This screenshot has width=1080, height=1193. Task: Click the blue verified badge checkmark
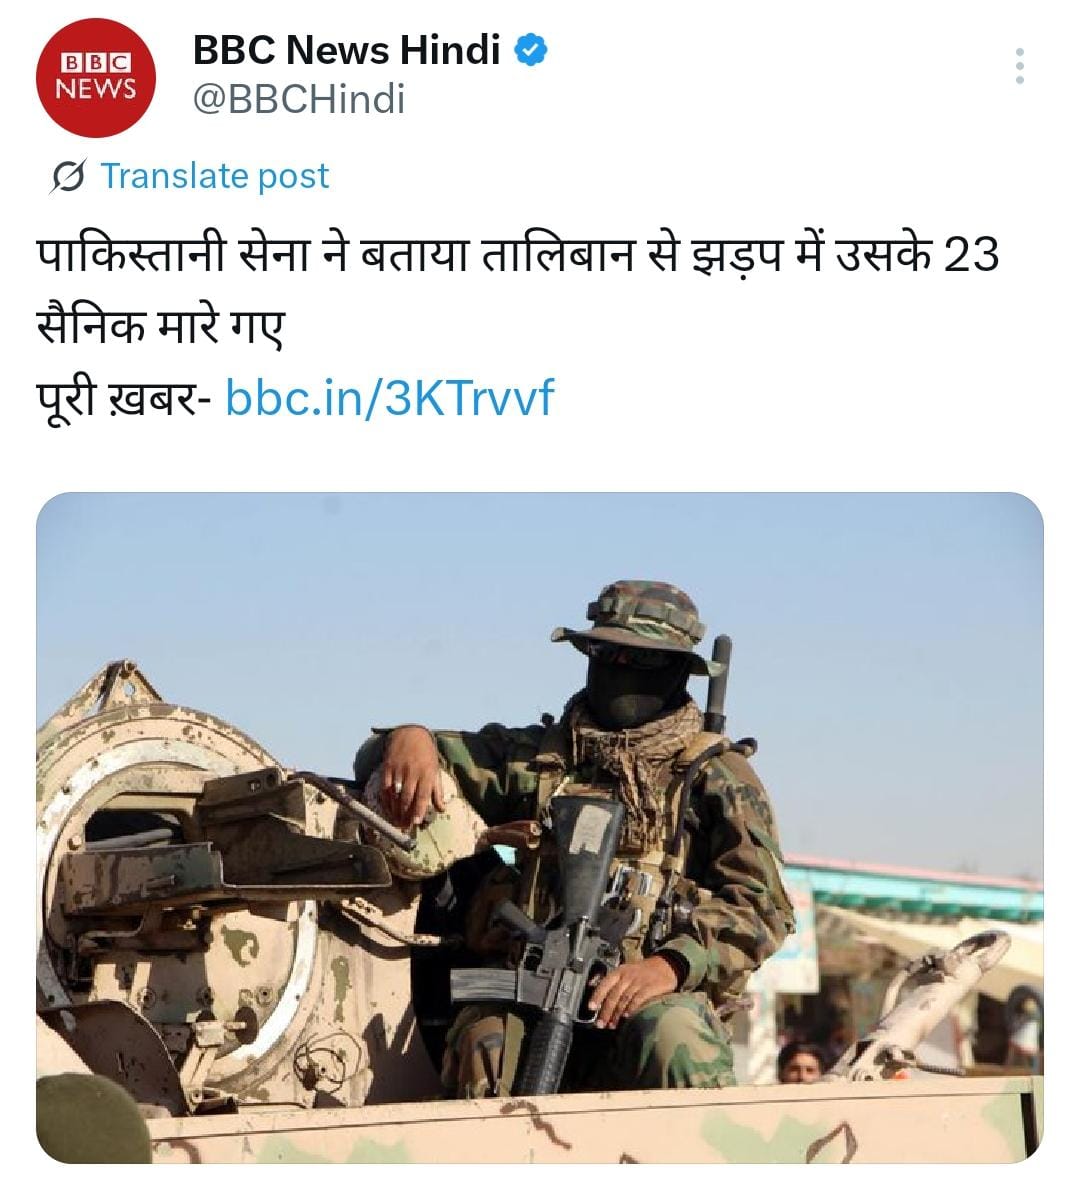click(x=530, y=50)
